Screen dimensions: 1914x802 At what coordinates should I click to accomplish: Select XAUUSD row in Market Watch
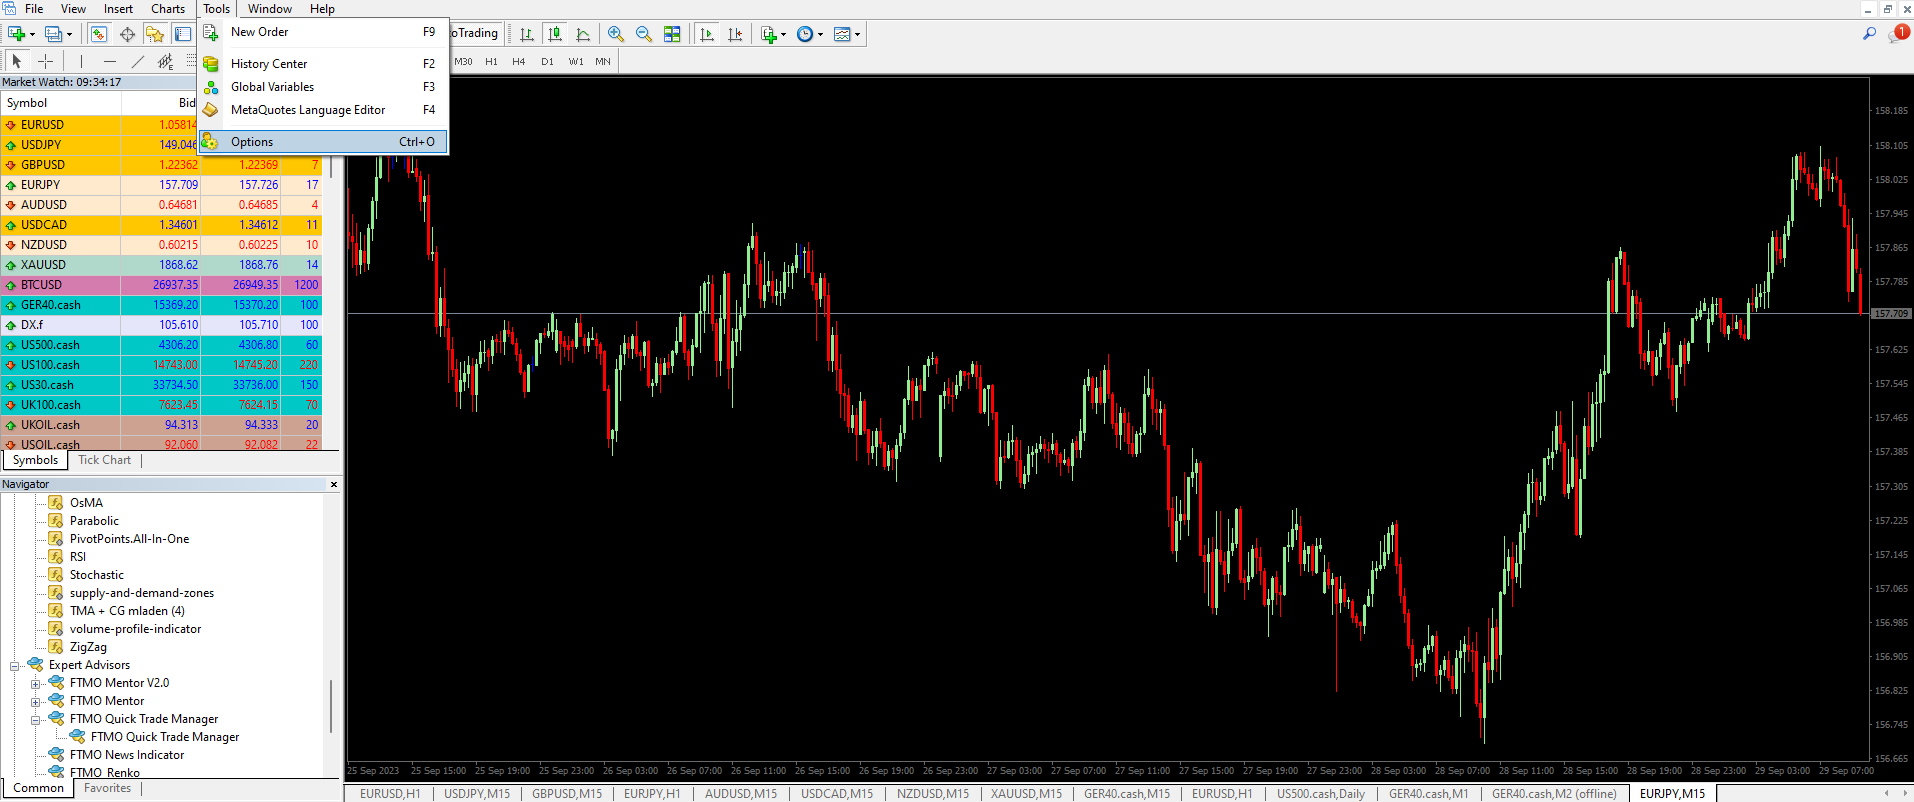click(x=161, y=265)
